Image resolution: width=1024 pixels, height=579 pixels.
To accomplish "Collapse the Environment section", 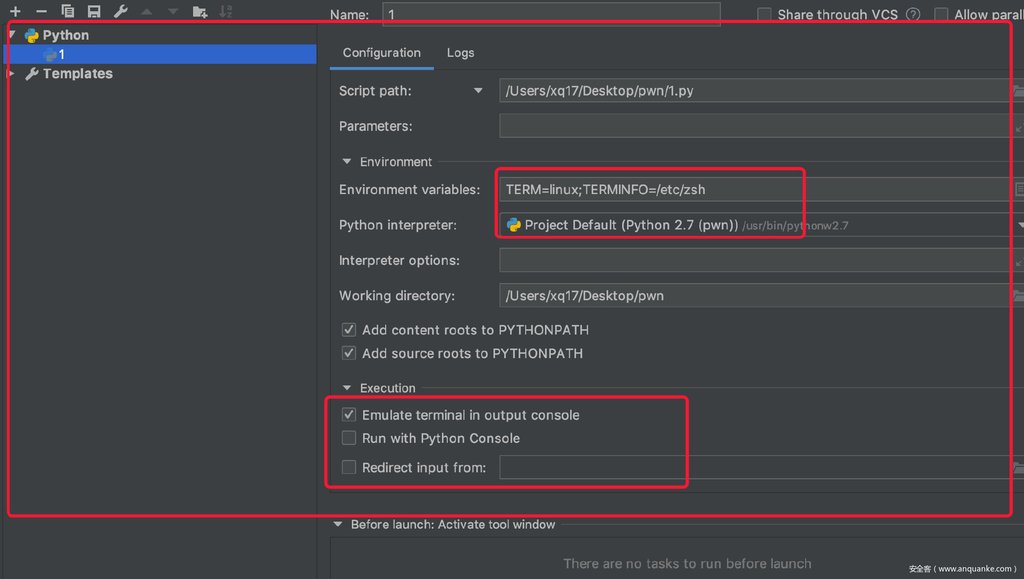I will 347,162.
